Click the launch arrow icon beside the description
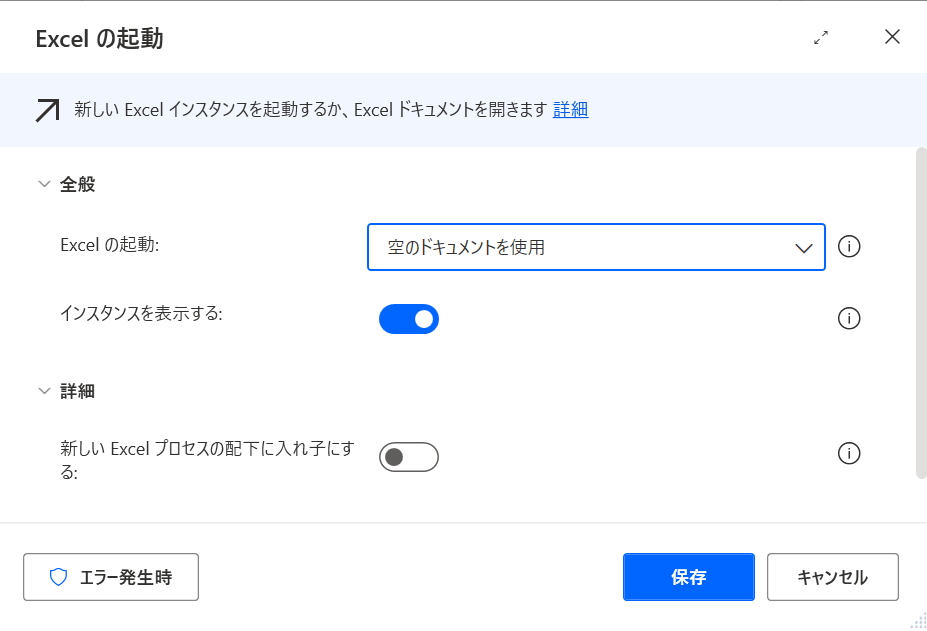 pyautogui.click(x=47, y=110)
